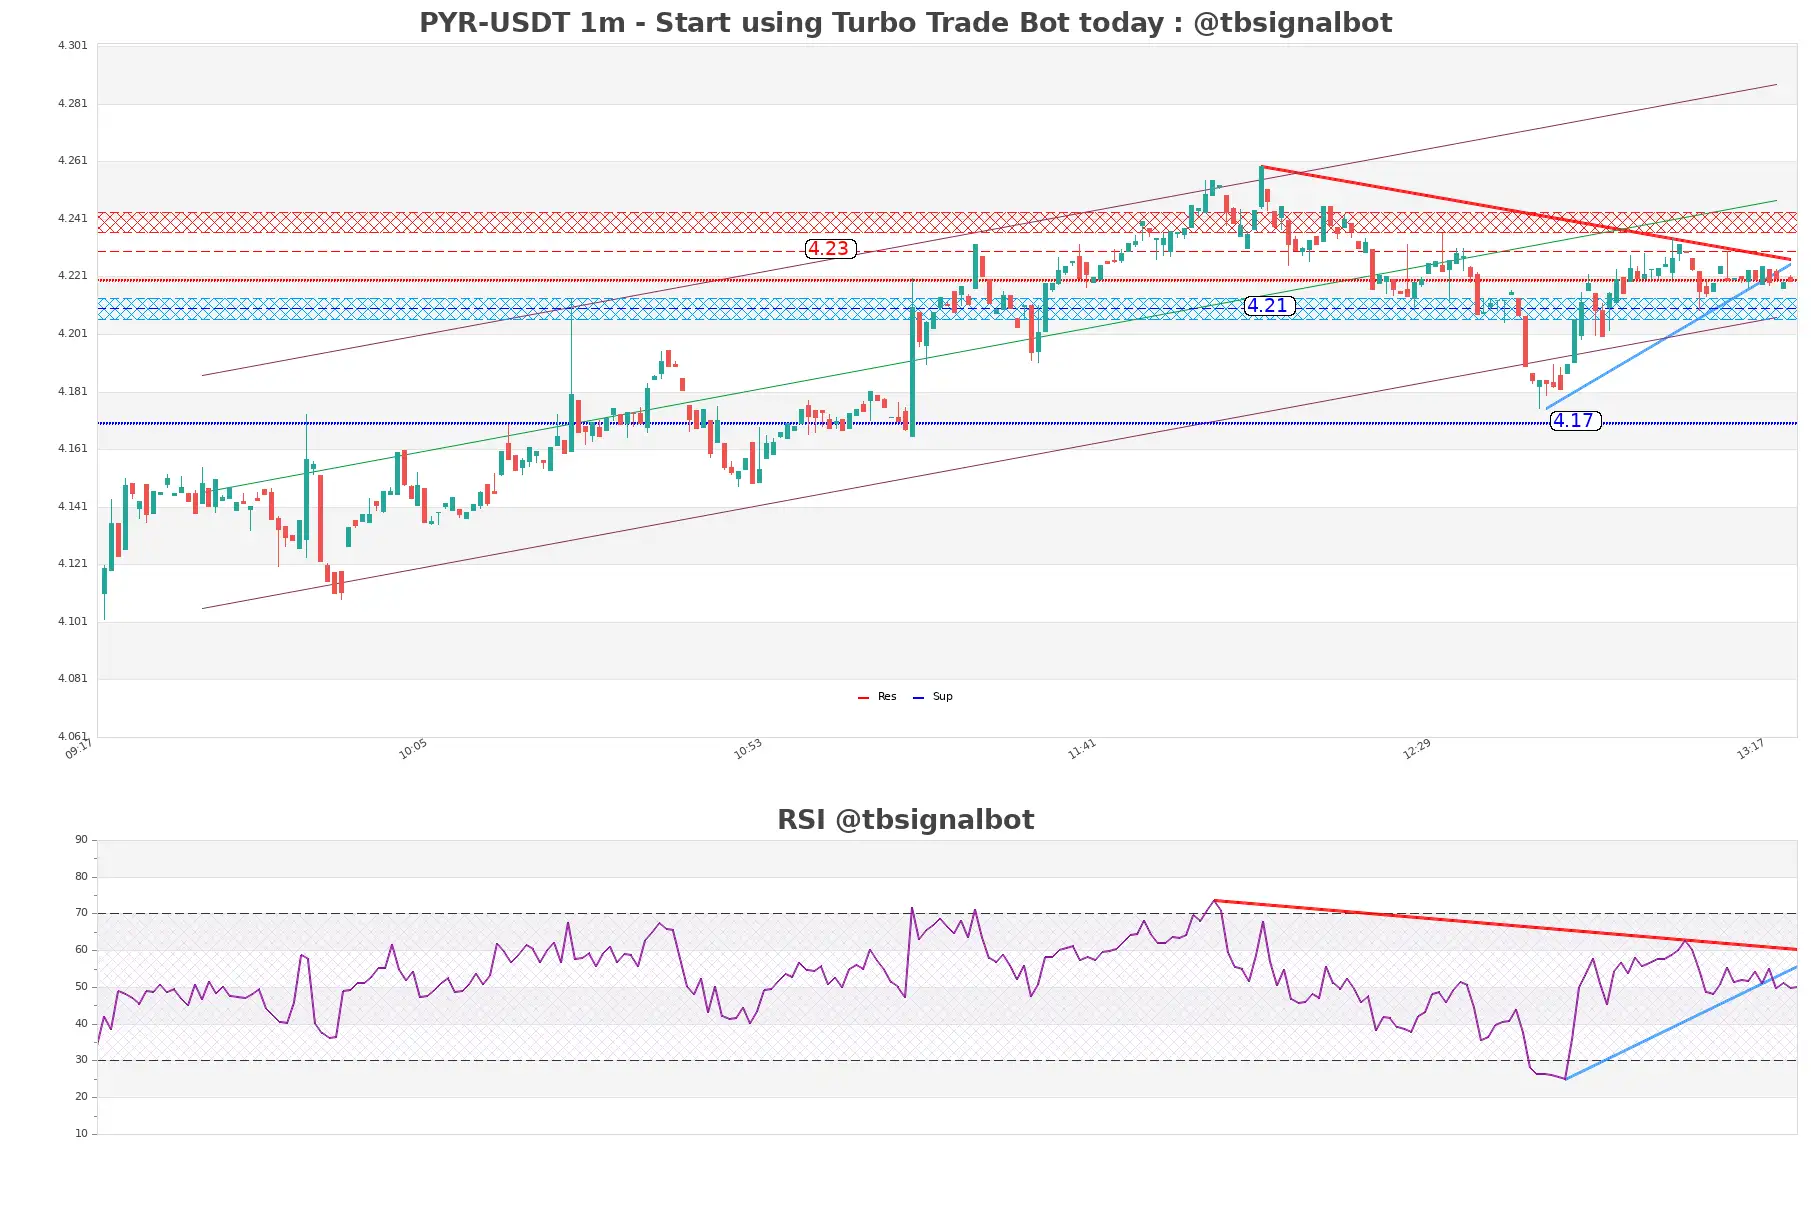Screen dimensions: 1811x1208
Task: Click the RSI 80 axis label
Action: 81,876
